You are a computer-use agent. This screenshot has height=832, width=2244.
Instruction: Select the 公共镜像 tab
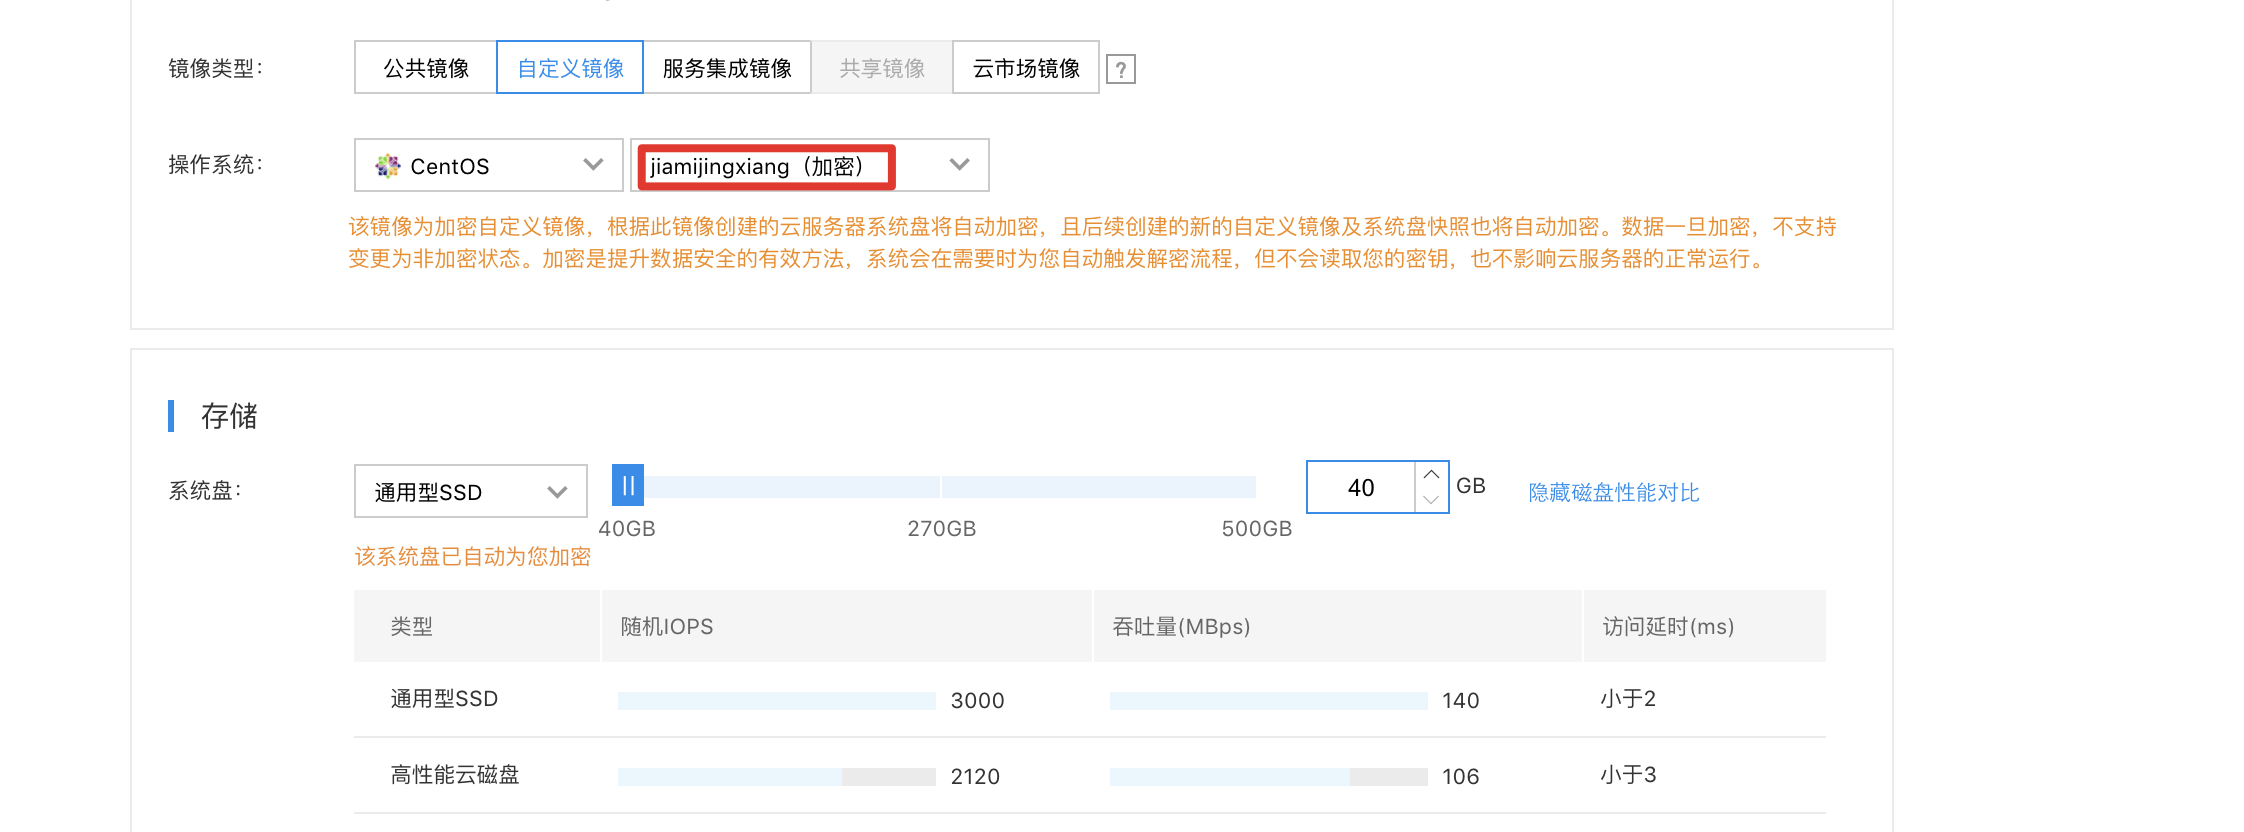(x=426, y=68)
